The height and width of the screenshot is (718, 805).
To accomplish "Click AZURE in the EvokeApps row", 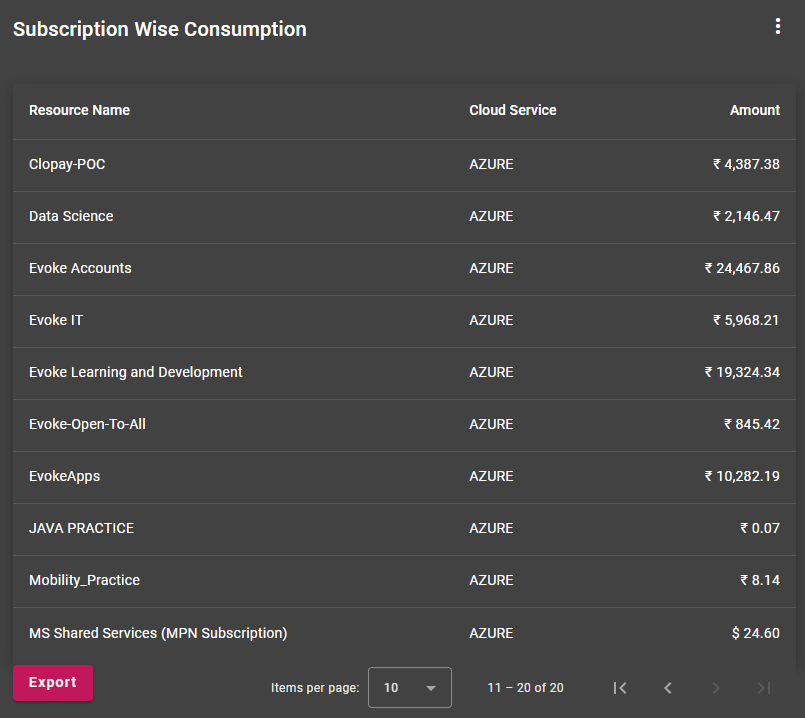I will 491,476.
